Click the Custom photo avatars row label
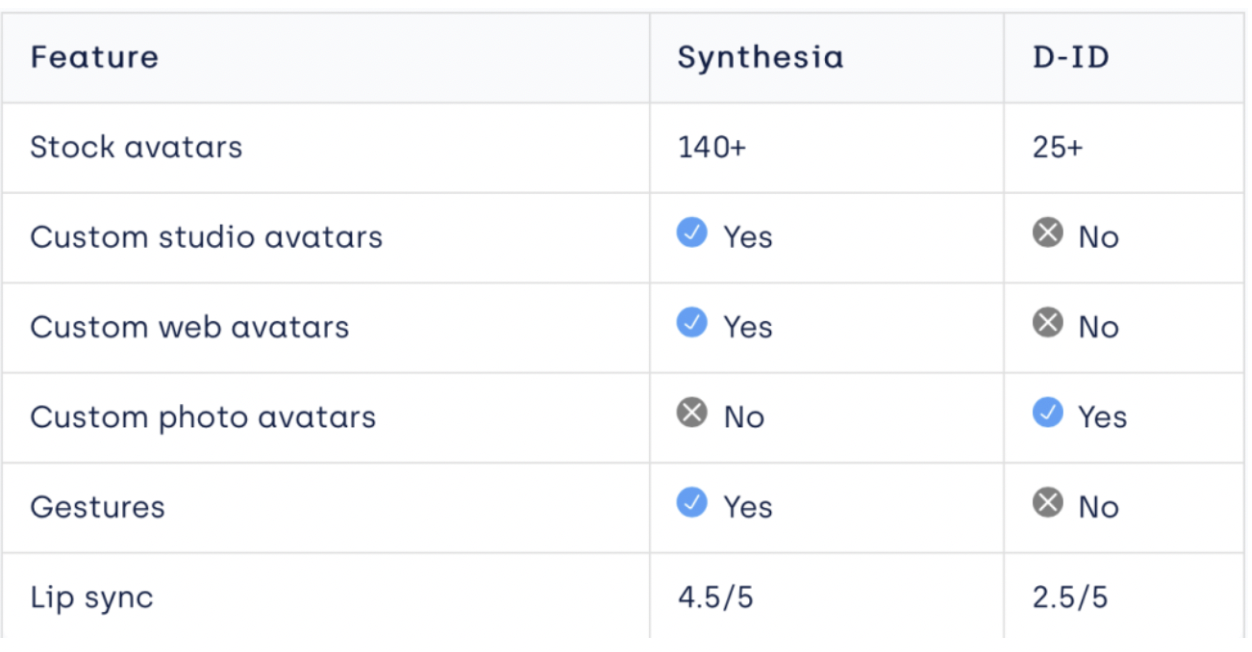 click(x=203, y=417)
